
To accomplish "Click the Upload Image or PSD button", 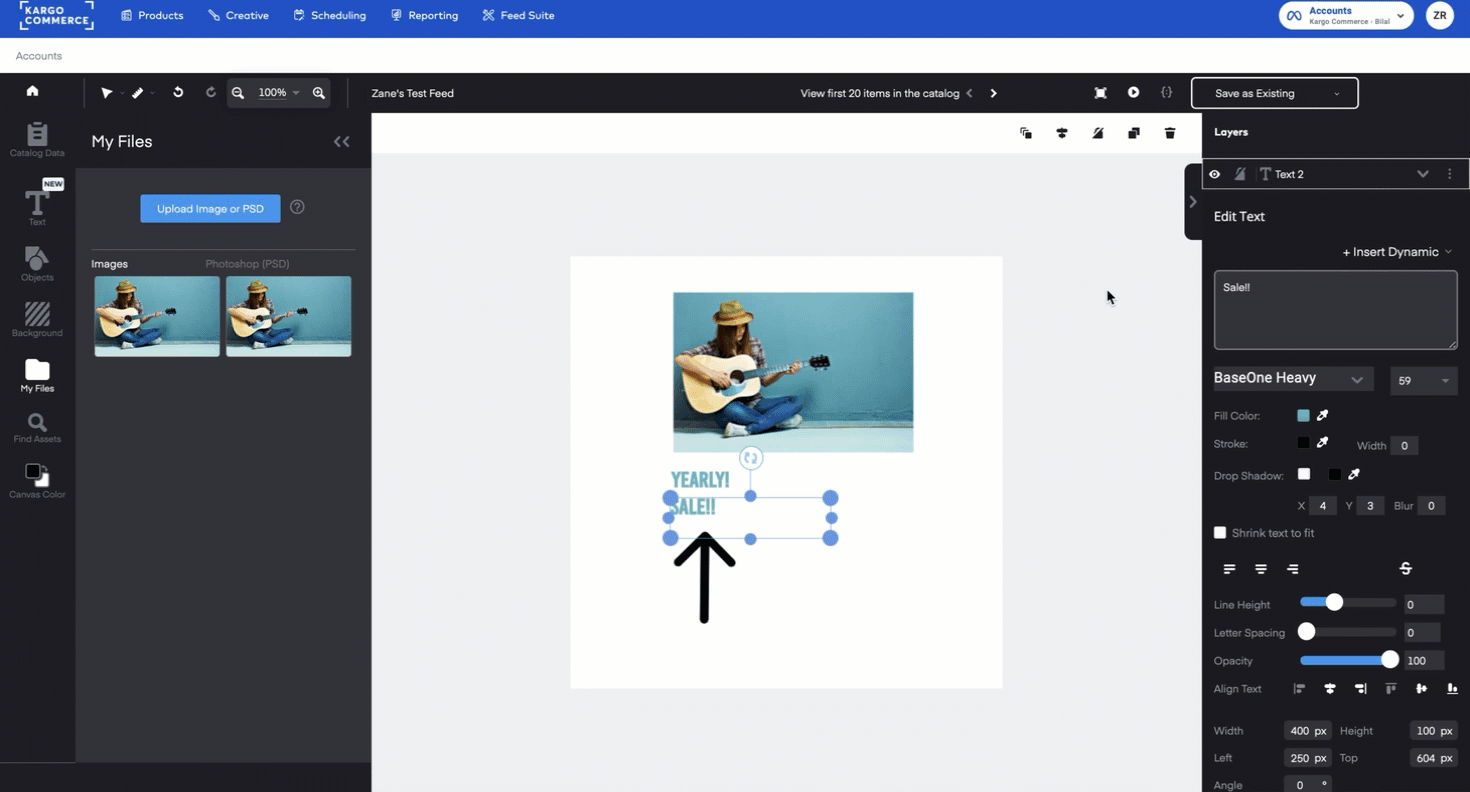I will [x=210, y=208].
